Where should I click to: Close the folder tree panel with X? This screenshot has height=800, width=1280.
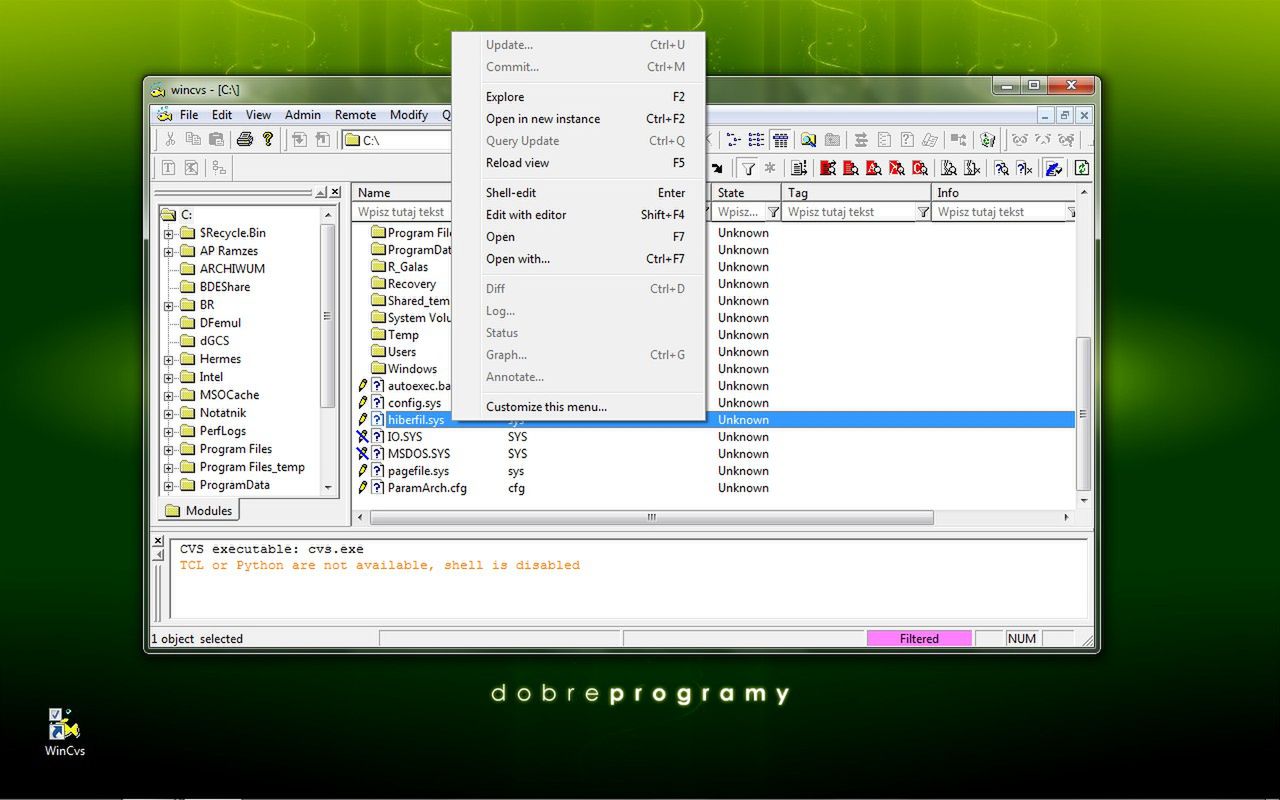335,192
